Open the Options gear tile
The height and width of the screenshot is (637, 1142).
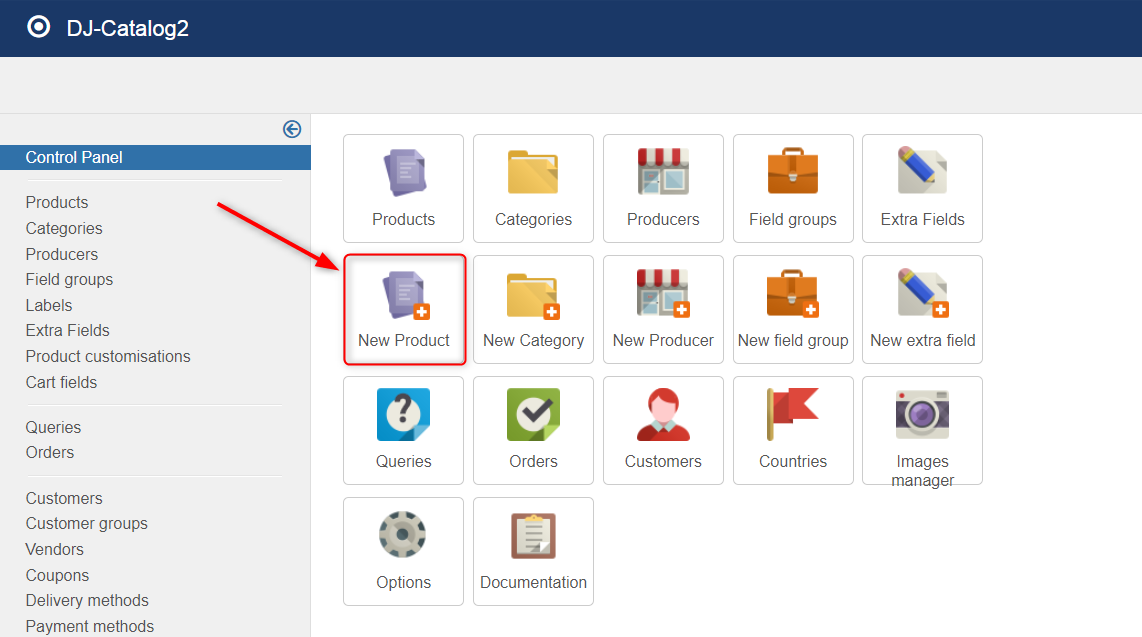coord(403,551)
